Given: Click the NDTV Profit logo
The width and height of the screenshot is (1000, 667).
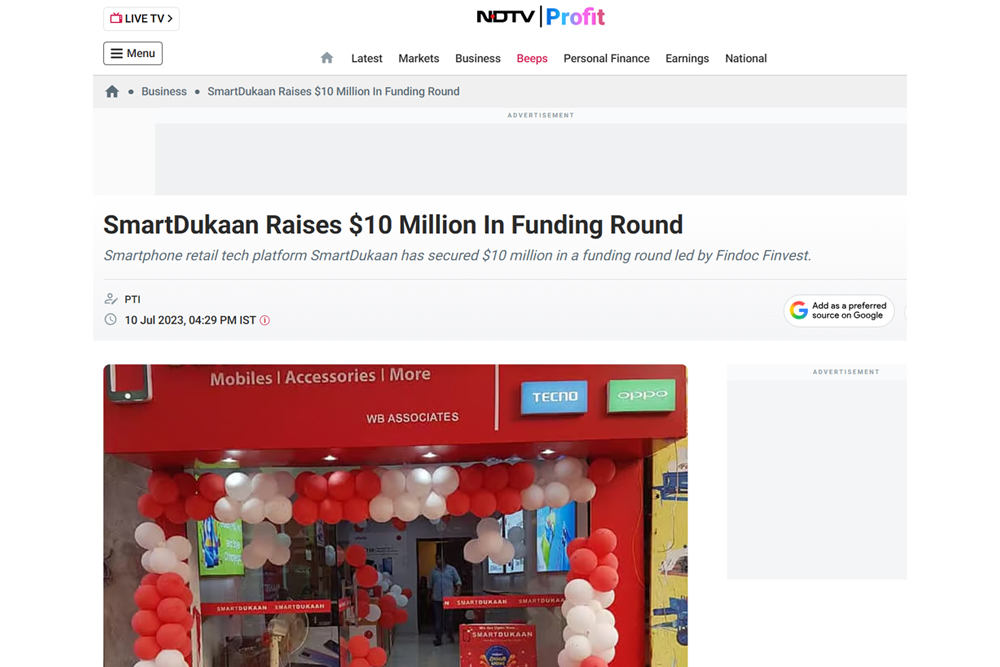Looking at the screenshot, I should point(541,17).
